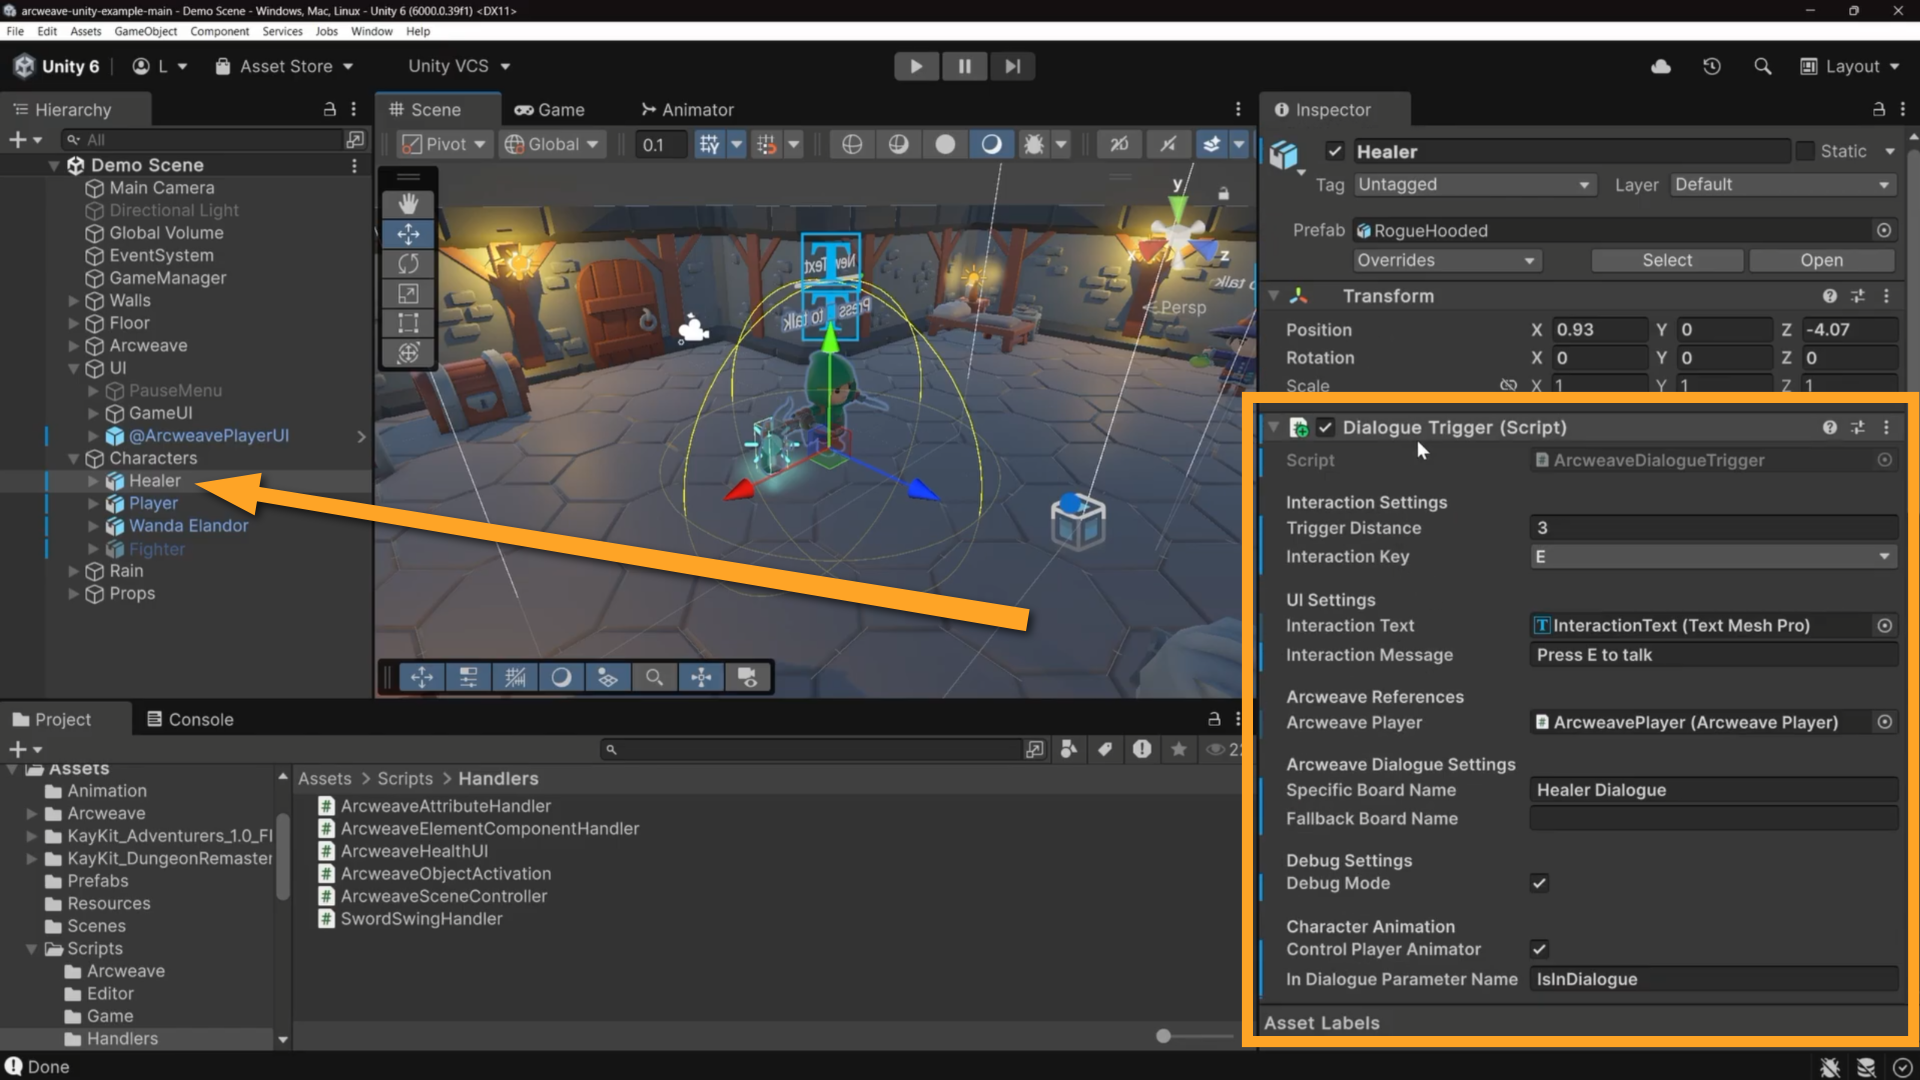Click the search magnifier in top toolbar
Image resolution: width=1920 pixels, height=1080 pixels.
1763,66
